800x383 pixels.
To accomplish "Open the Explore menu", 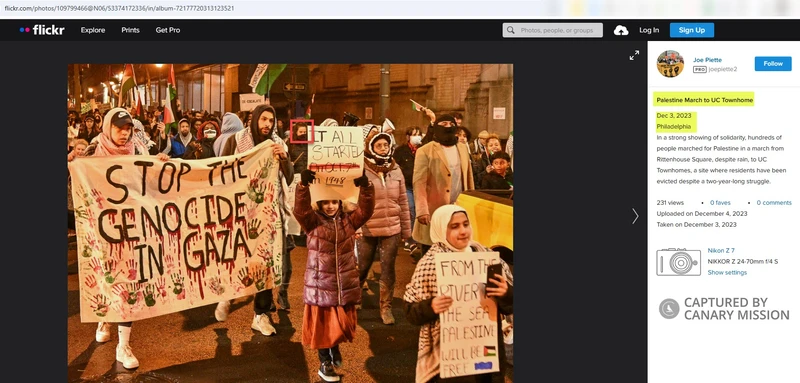I will click(x=93, y=30).
